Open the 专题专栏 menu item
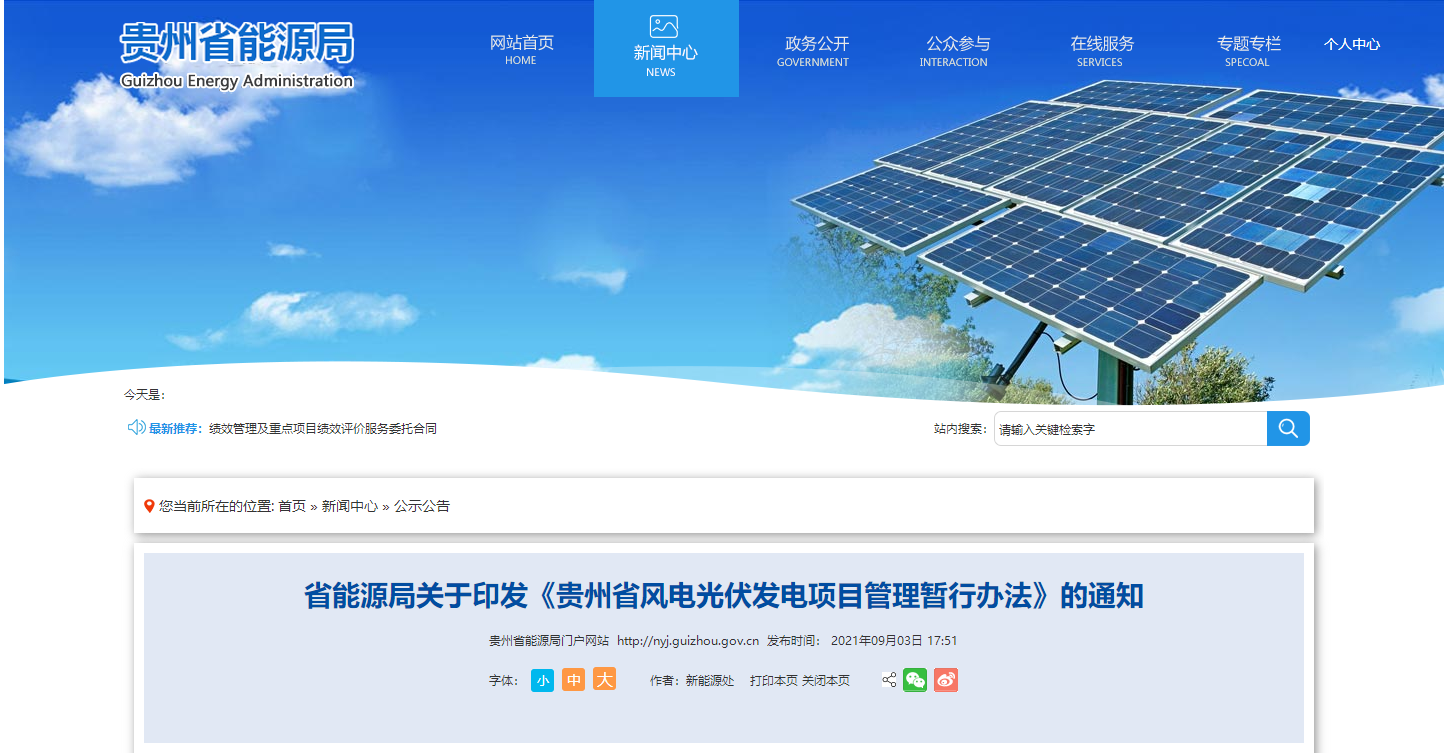 1248,50
